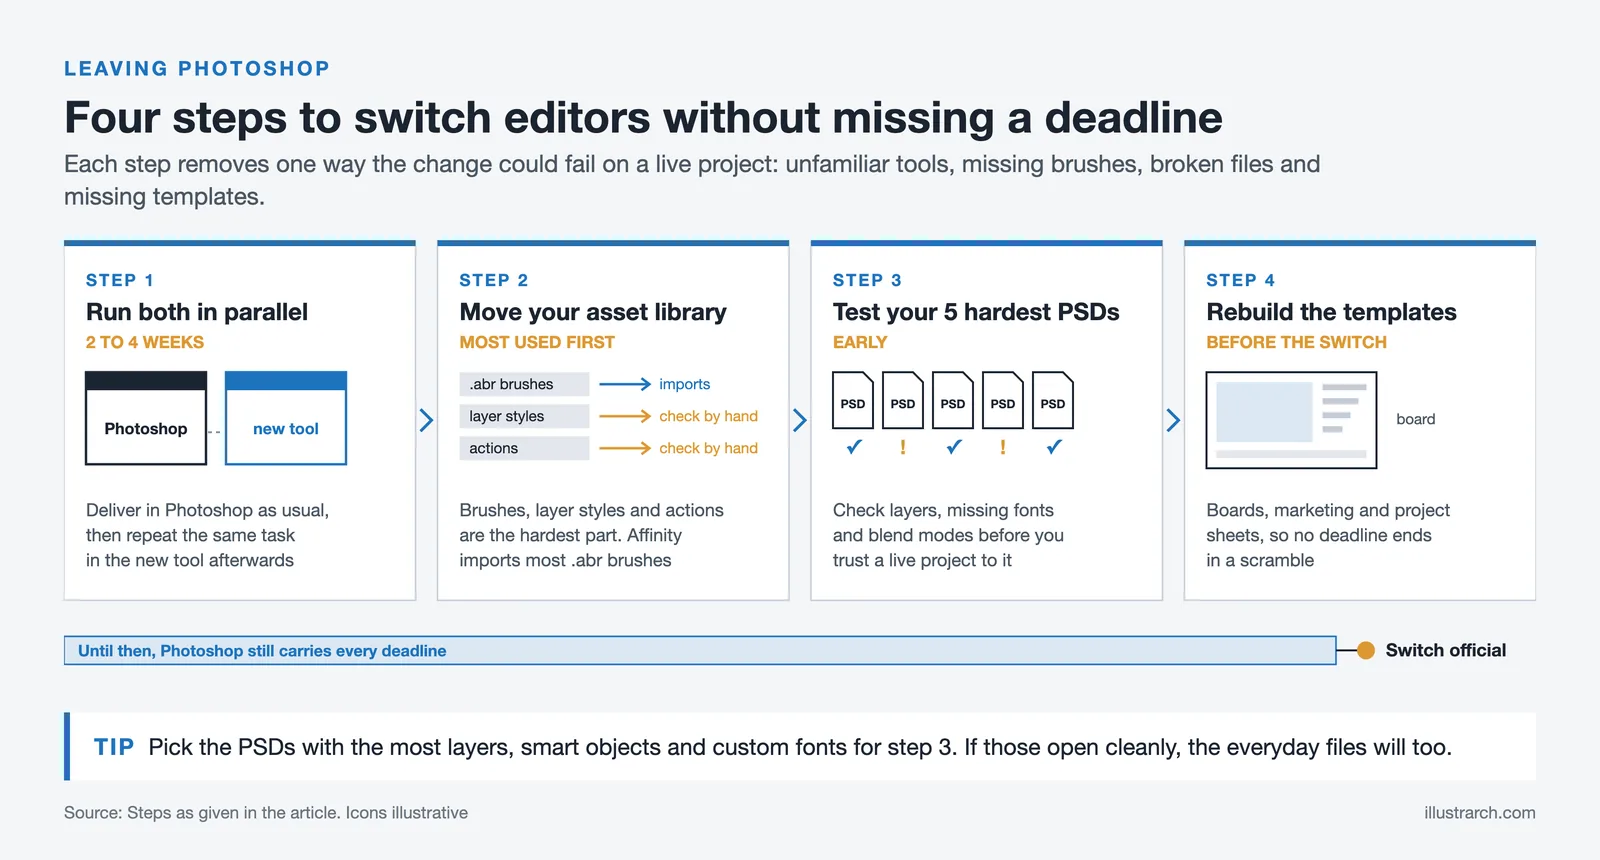Click the exclamation mark under the second PSD icon
The width and height of the screenshot is (1600, 860).
903,447
